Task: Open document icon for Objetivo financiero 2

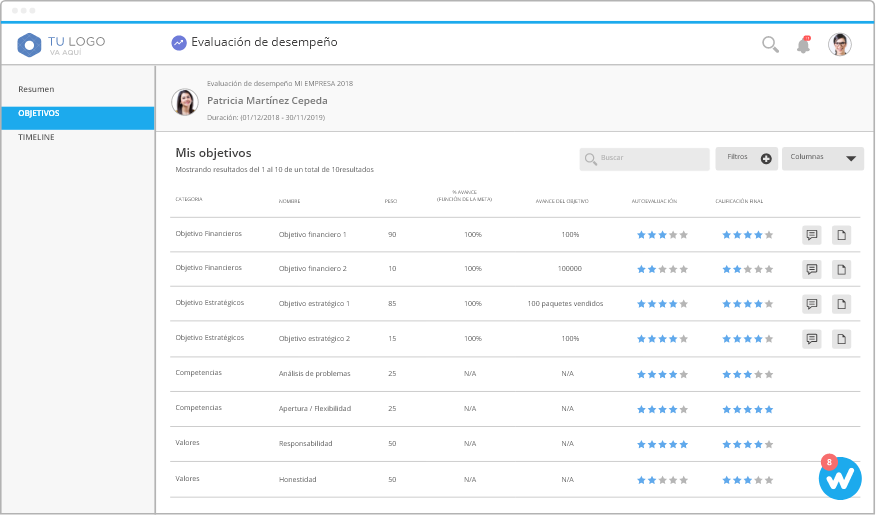Action: tap(842, 269)
